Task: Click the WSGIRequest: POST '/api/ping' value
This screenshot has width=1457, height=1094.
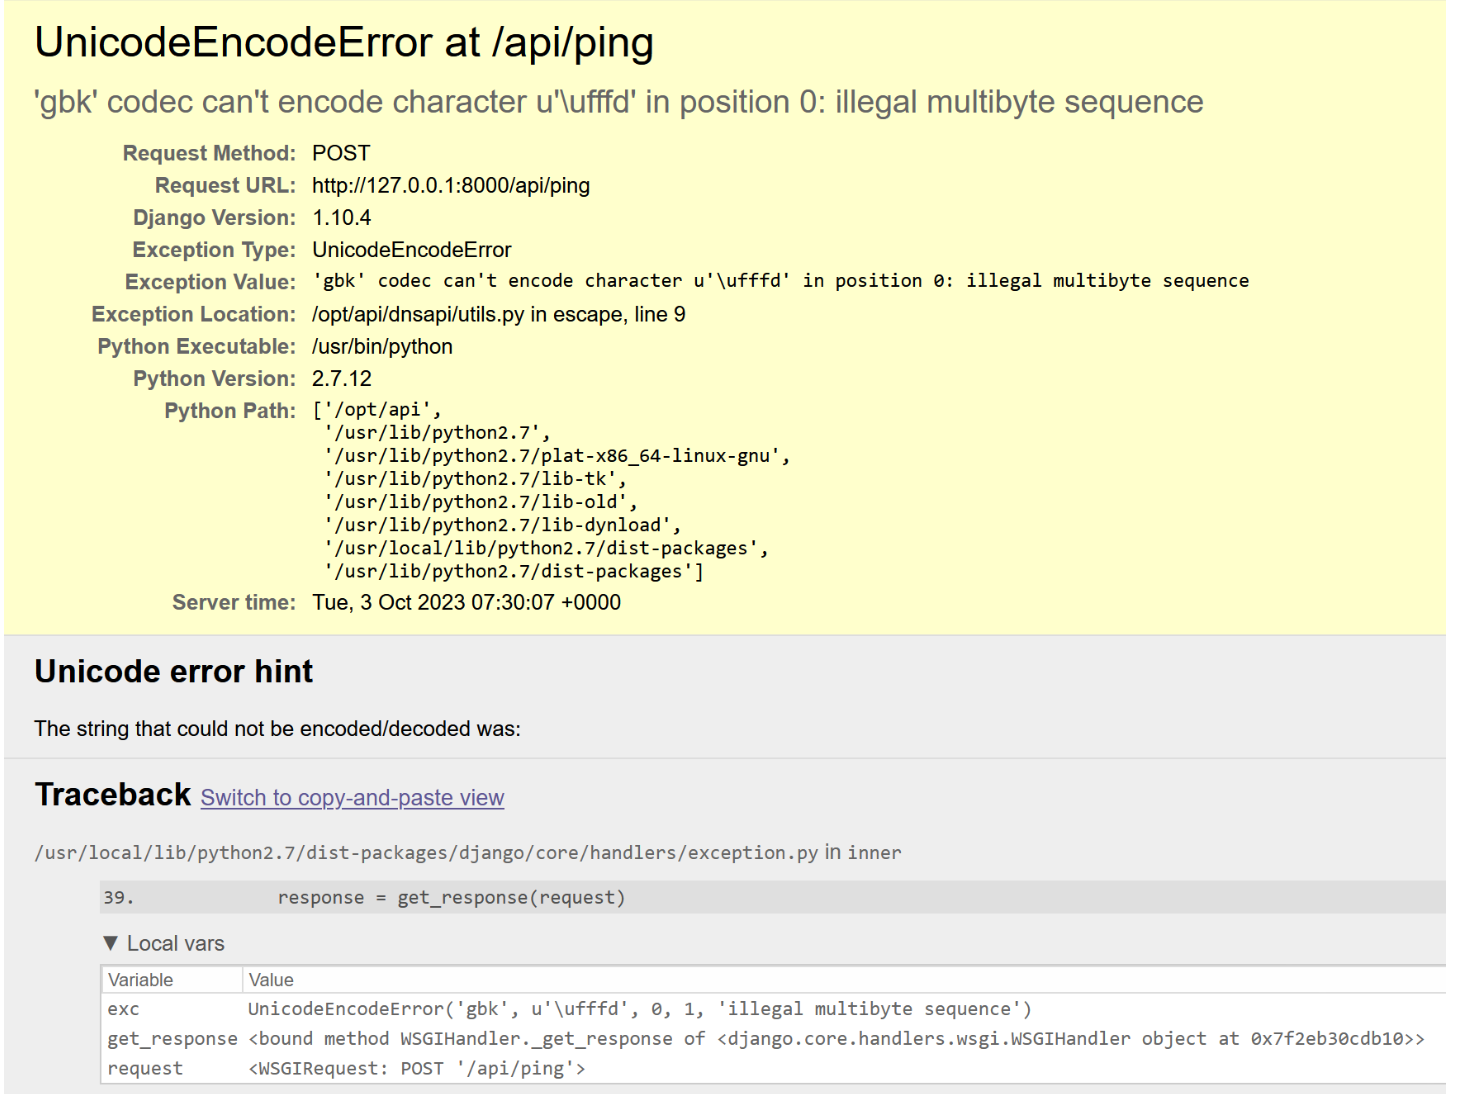Action: pyautogui.click(x=417, y=1068)
